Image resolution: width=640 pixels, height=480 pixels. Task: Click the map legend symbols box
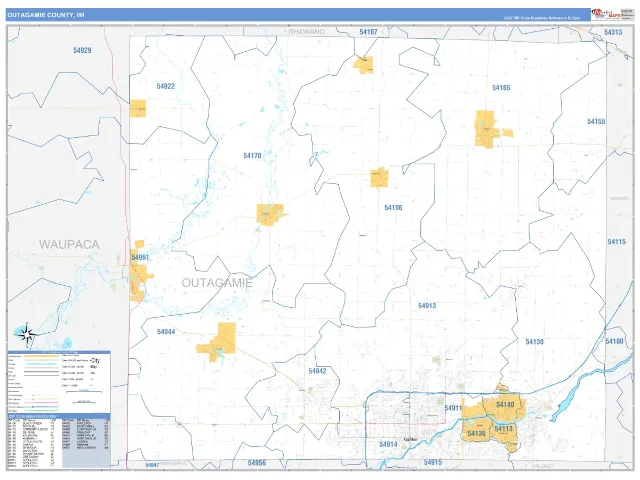click(x=59, y=382)
